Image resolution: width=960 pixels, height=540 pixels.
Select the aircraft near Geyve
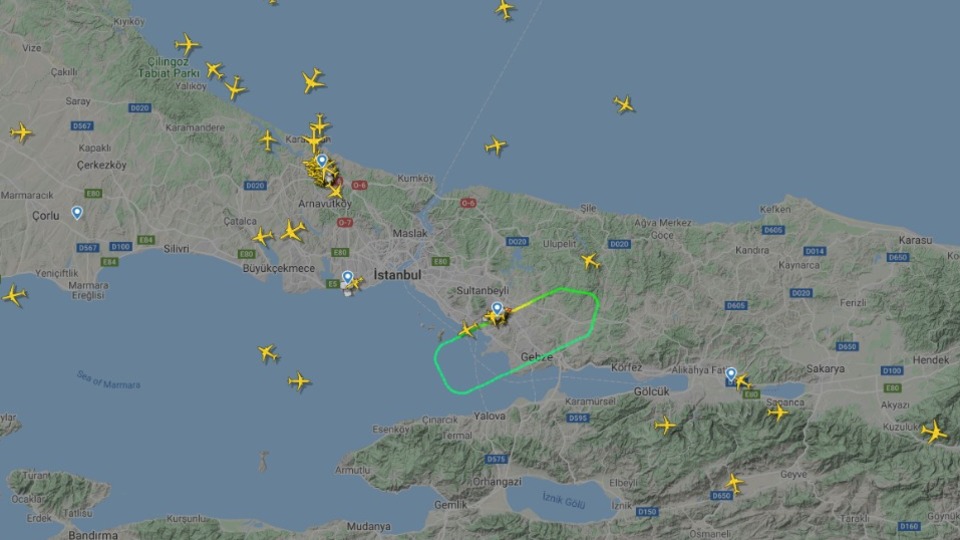734,483
